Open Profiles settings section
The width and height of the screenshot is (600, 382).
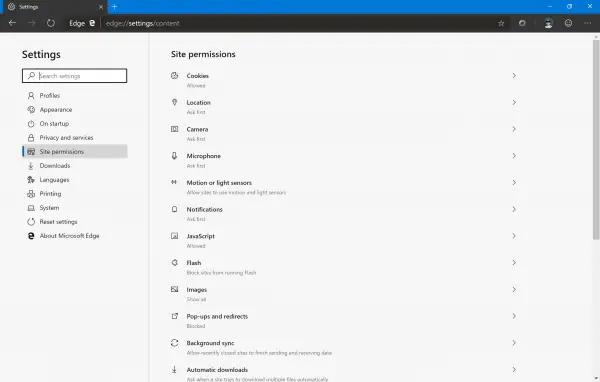click(x=75, y=95)
